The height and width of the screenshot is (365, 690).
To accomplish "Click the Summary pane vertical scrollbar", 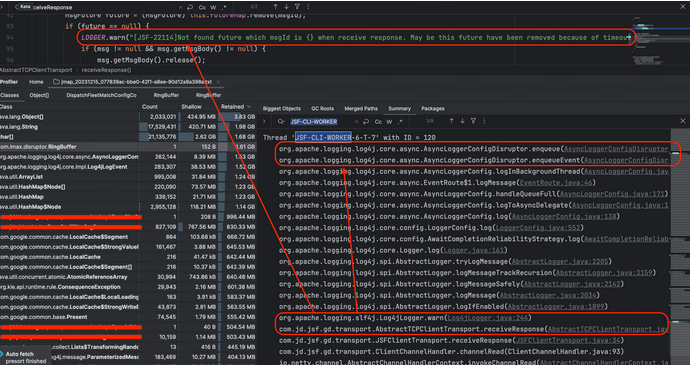I will coord(679,247).
